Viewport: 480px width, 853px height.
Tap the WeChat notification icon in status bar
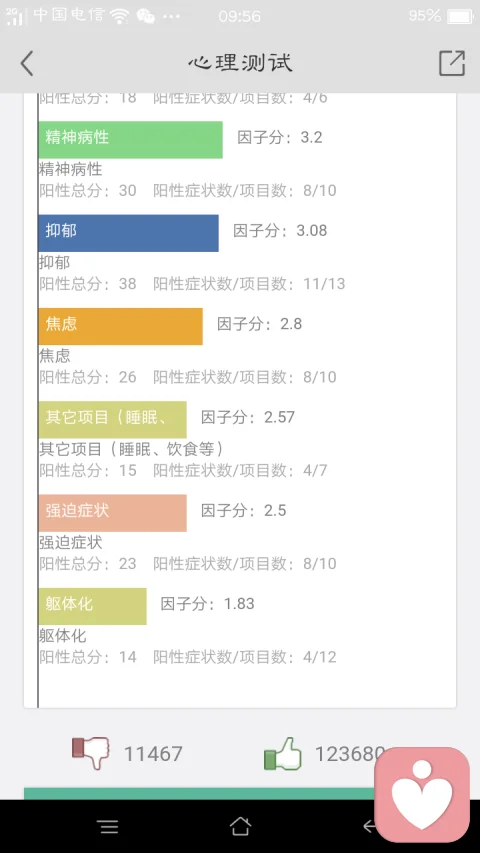tap(145, 16)
